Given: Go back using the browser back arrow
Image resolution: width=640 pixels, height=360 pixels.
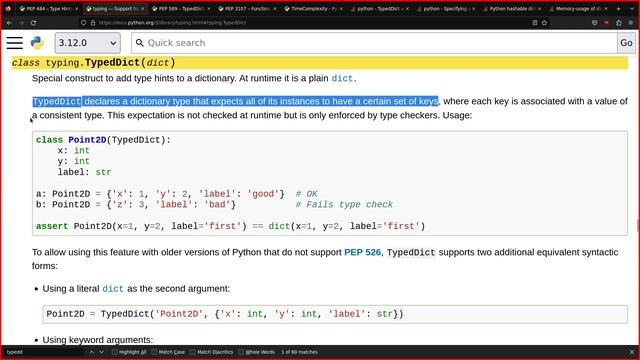Looking at the screenshot, I should (x=9, y=23).
